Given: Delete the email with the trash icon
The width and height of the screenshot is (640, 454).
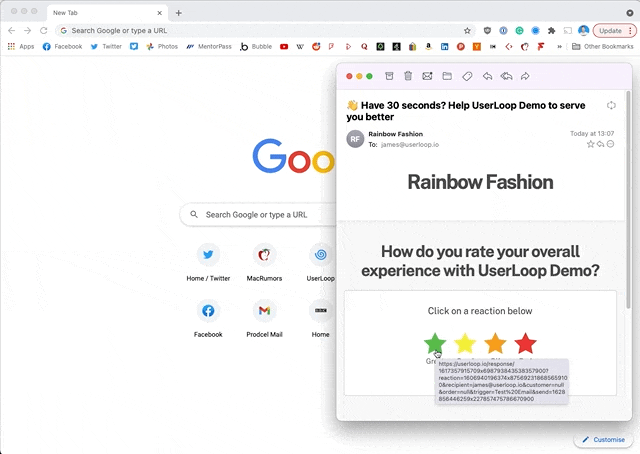Looking at the screenshot, I should pos(408,76).
